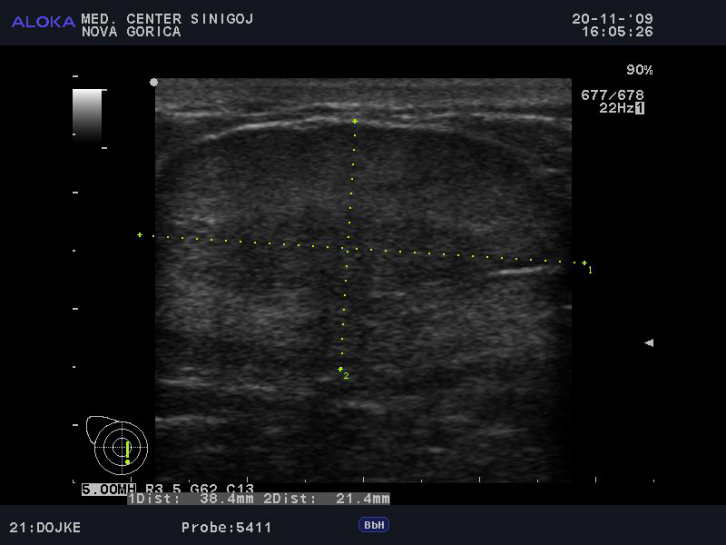726x545 pixels.
Task: Click the 22Hz frame rate text
Action: (x=616, y=108)
